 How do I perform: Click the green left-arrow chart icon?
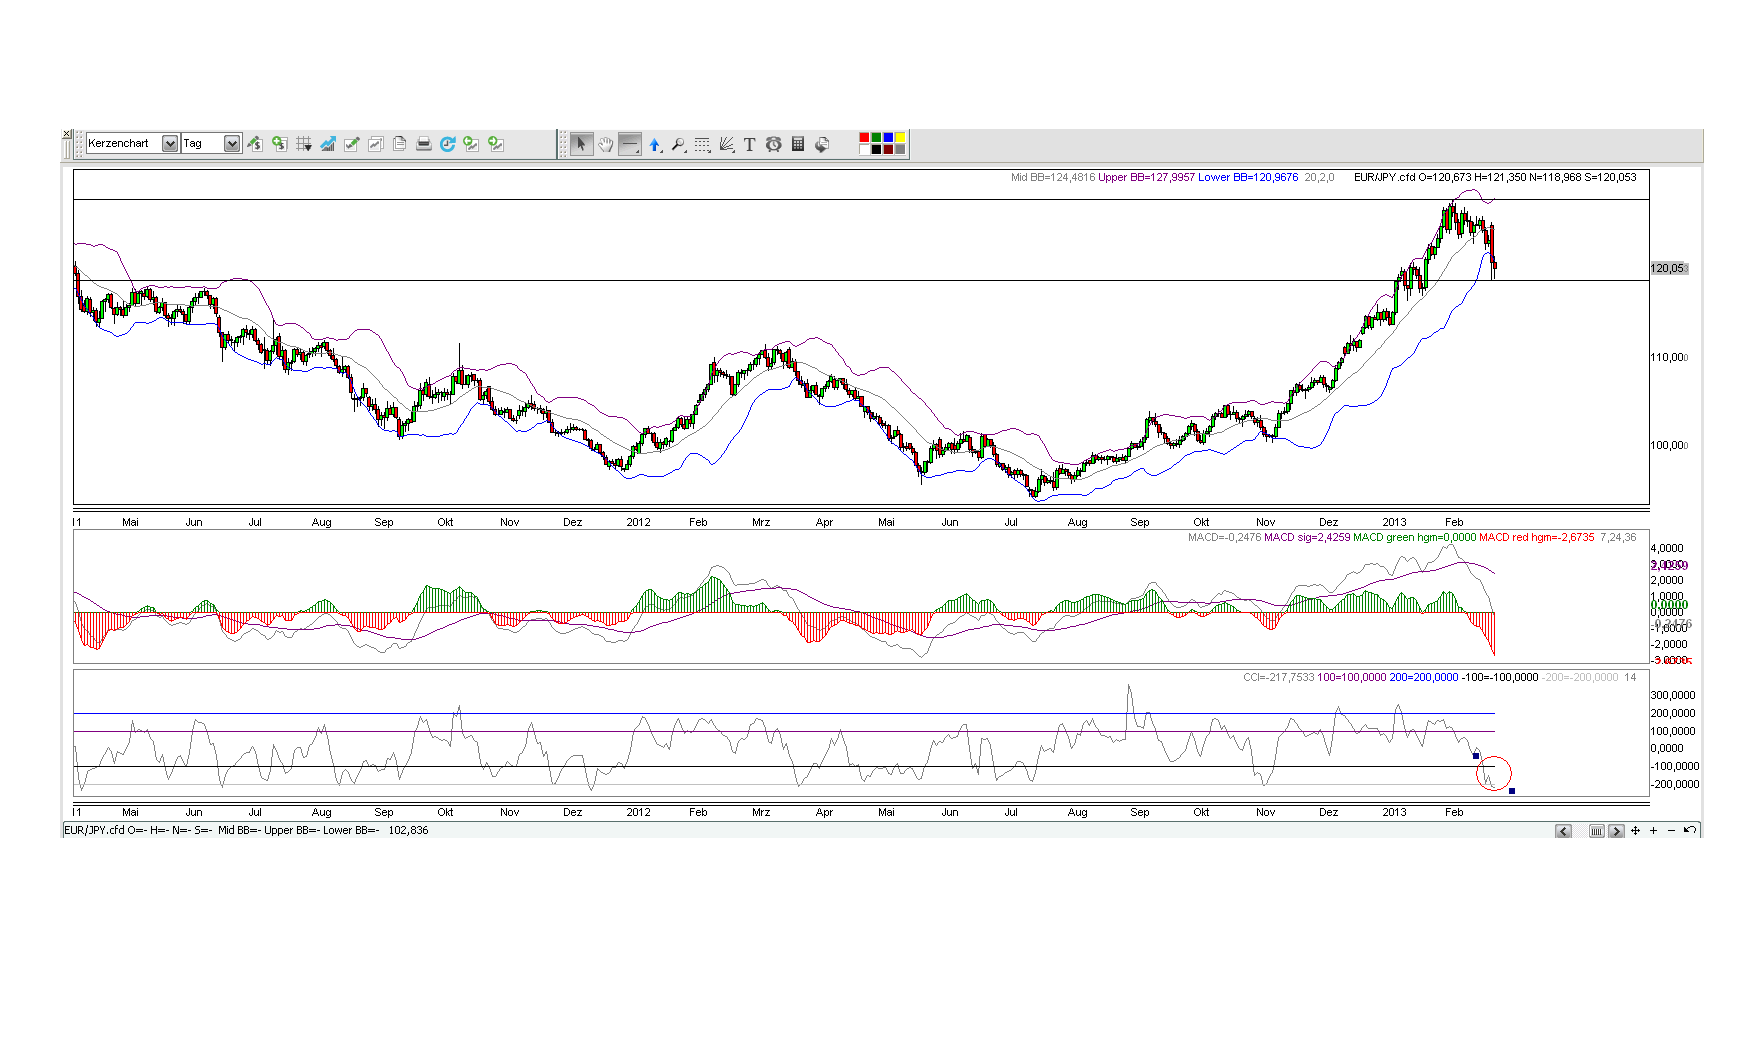pos(471,144)
